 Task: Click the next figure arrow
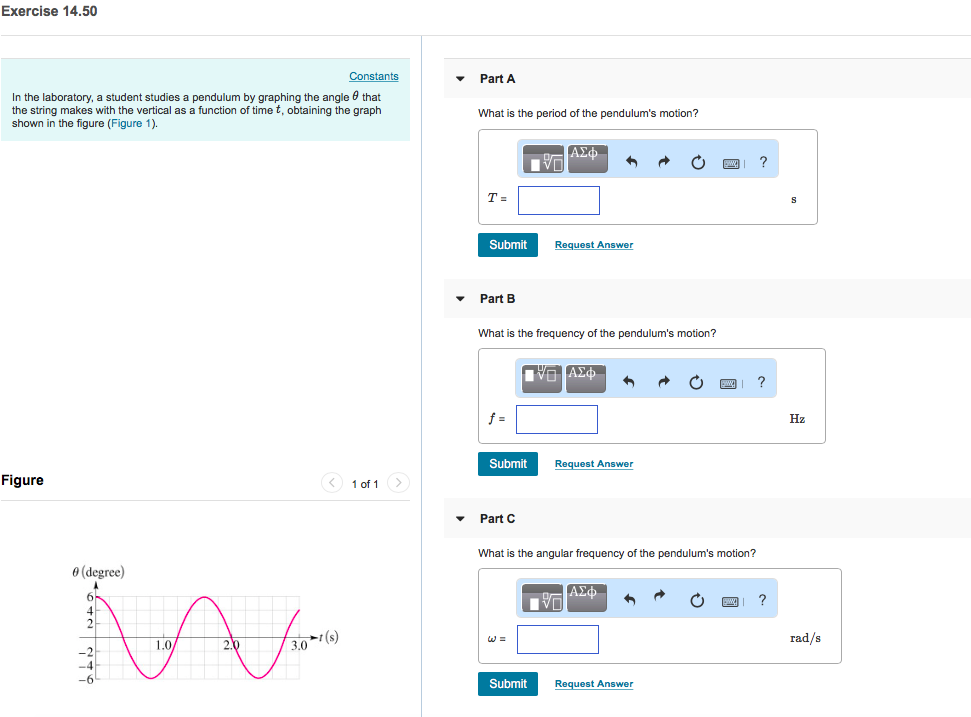397,482
